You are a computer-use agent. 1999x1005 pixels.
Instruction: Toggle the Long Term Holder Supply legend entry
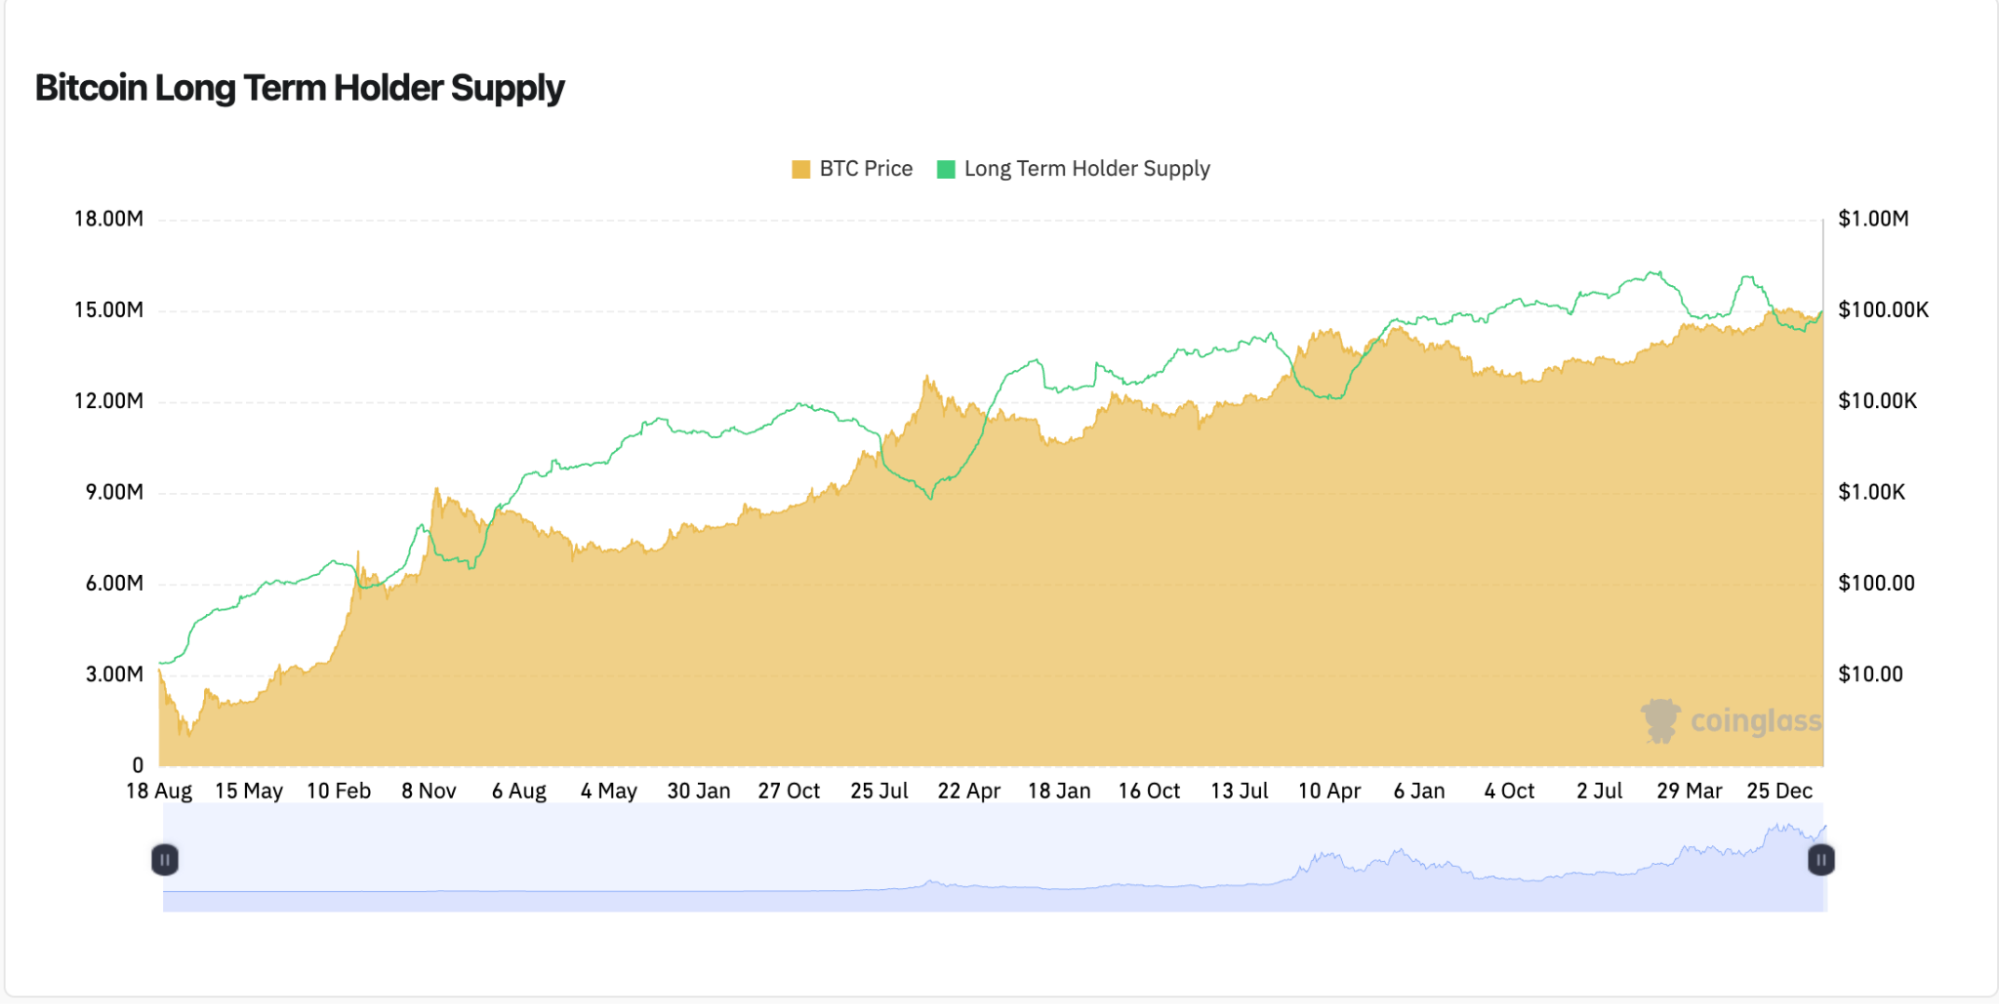(1073, 169)
